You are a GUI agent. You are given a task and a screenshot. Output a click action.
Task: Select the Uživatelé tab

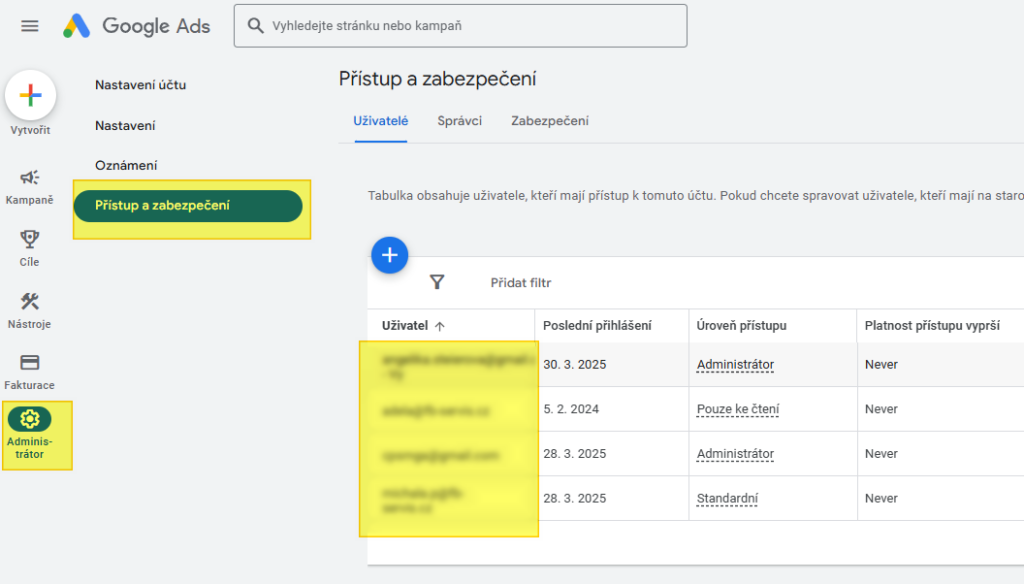click(380, 121)
